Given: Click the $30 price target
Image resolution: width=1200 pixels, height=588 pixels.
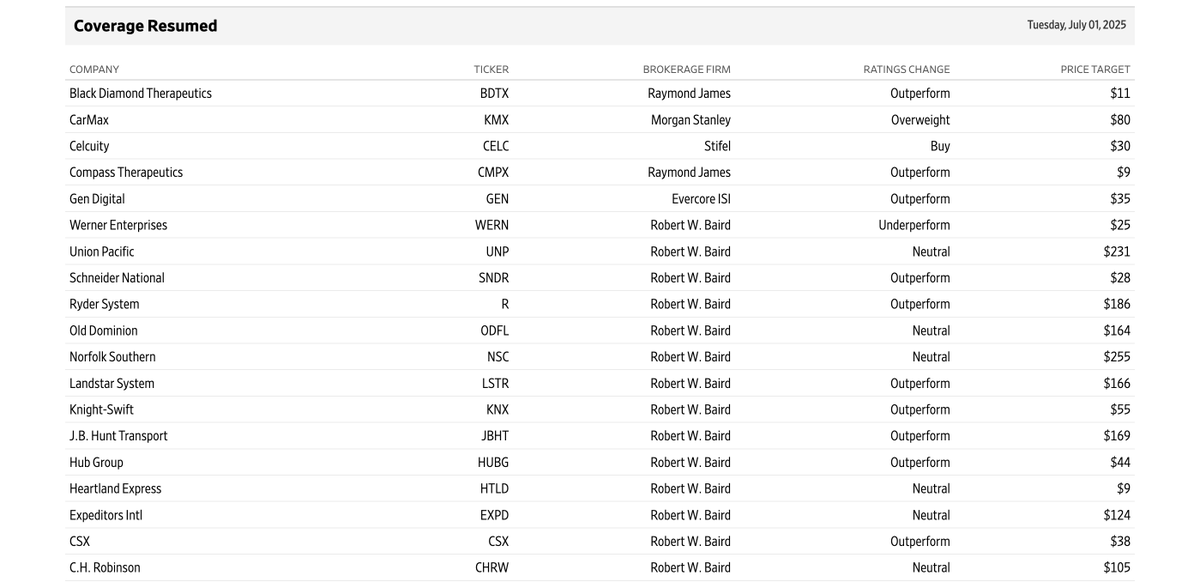Looking at the screenshot, I should (1120, 146).
